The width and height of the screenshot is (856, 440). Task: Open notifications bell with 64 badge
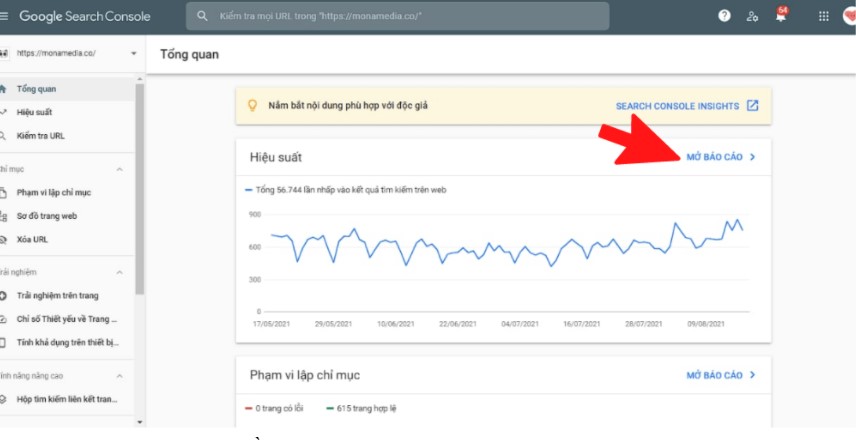tap(781, 15)
